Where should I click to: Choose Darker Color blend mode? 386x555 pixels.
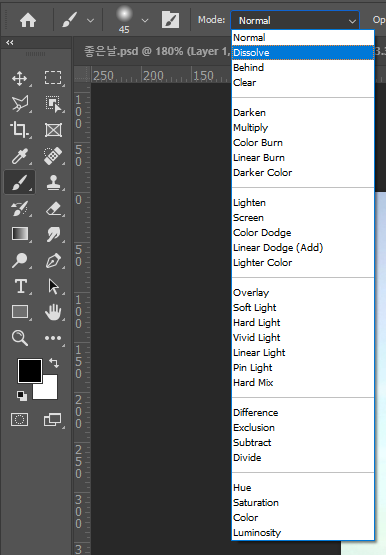(303, 173)
